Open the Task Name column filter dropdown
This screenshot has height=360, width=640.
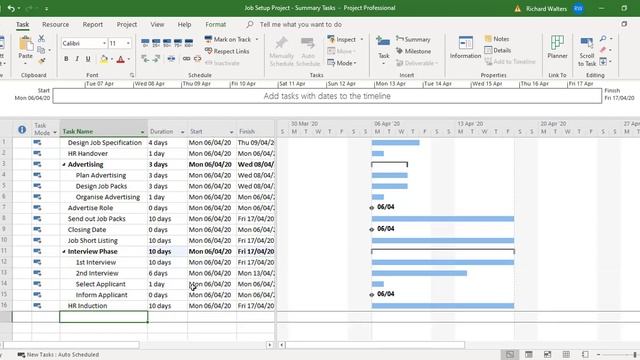tap(142, 132)
